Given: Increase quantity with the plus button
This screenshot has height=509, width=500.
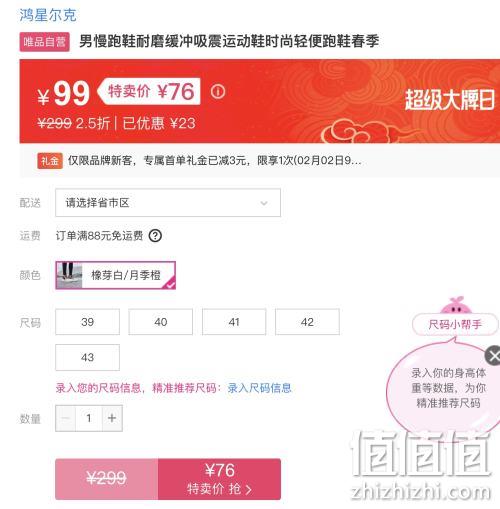Looking at the screenshot, I should pos(112,418).
